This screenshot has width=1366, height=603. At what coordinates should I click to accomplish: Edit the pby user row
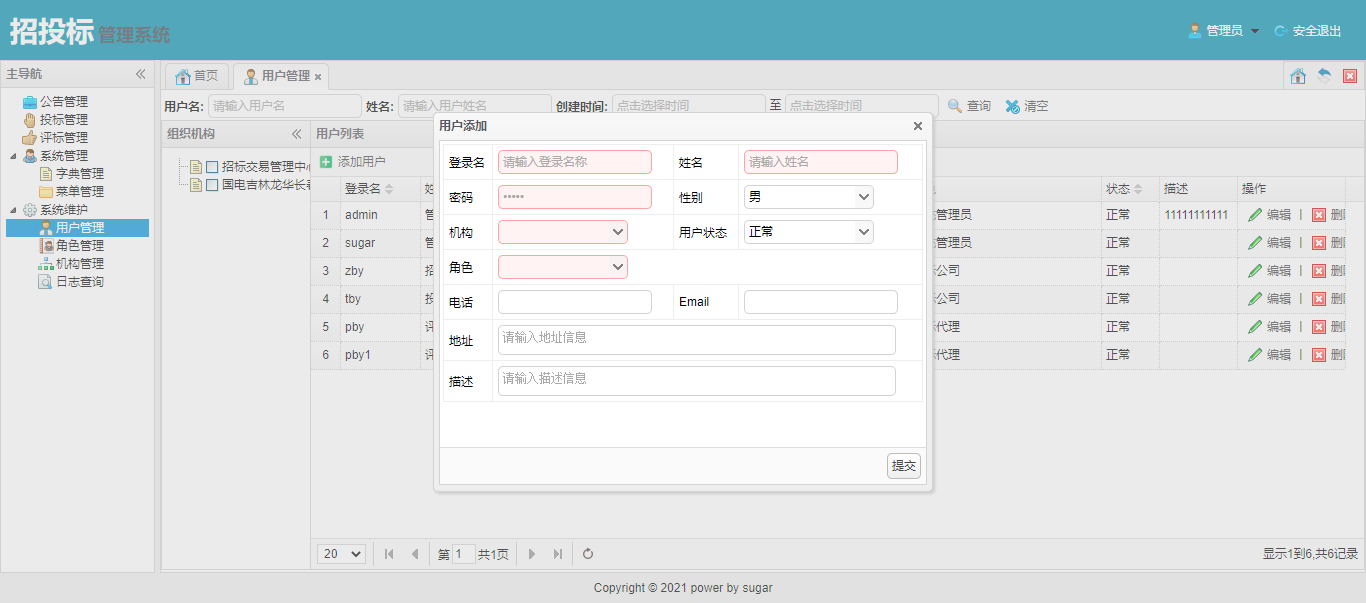[1270, 327]
